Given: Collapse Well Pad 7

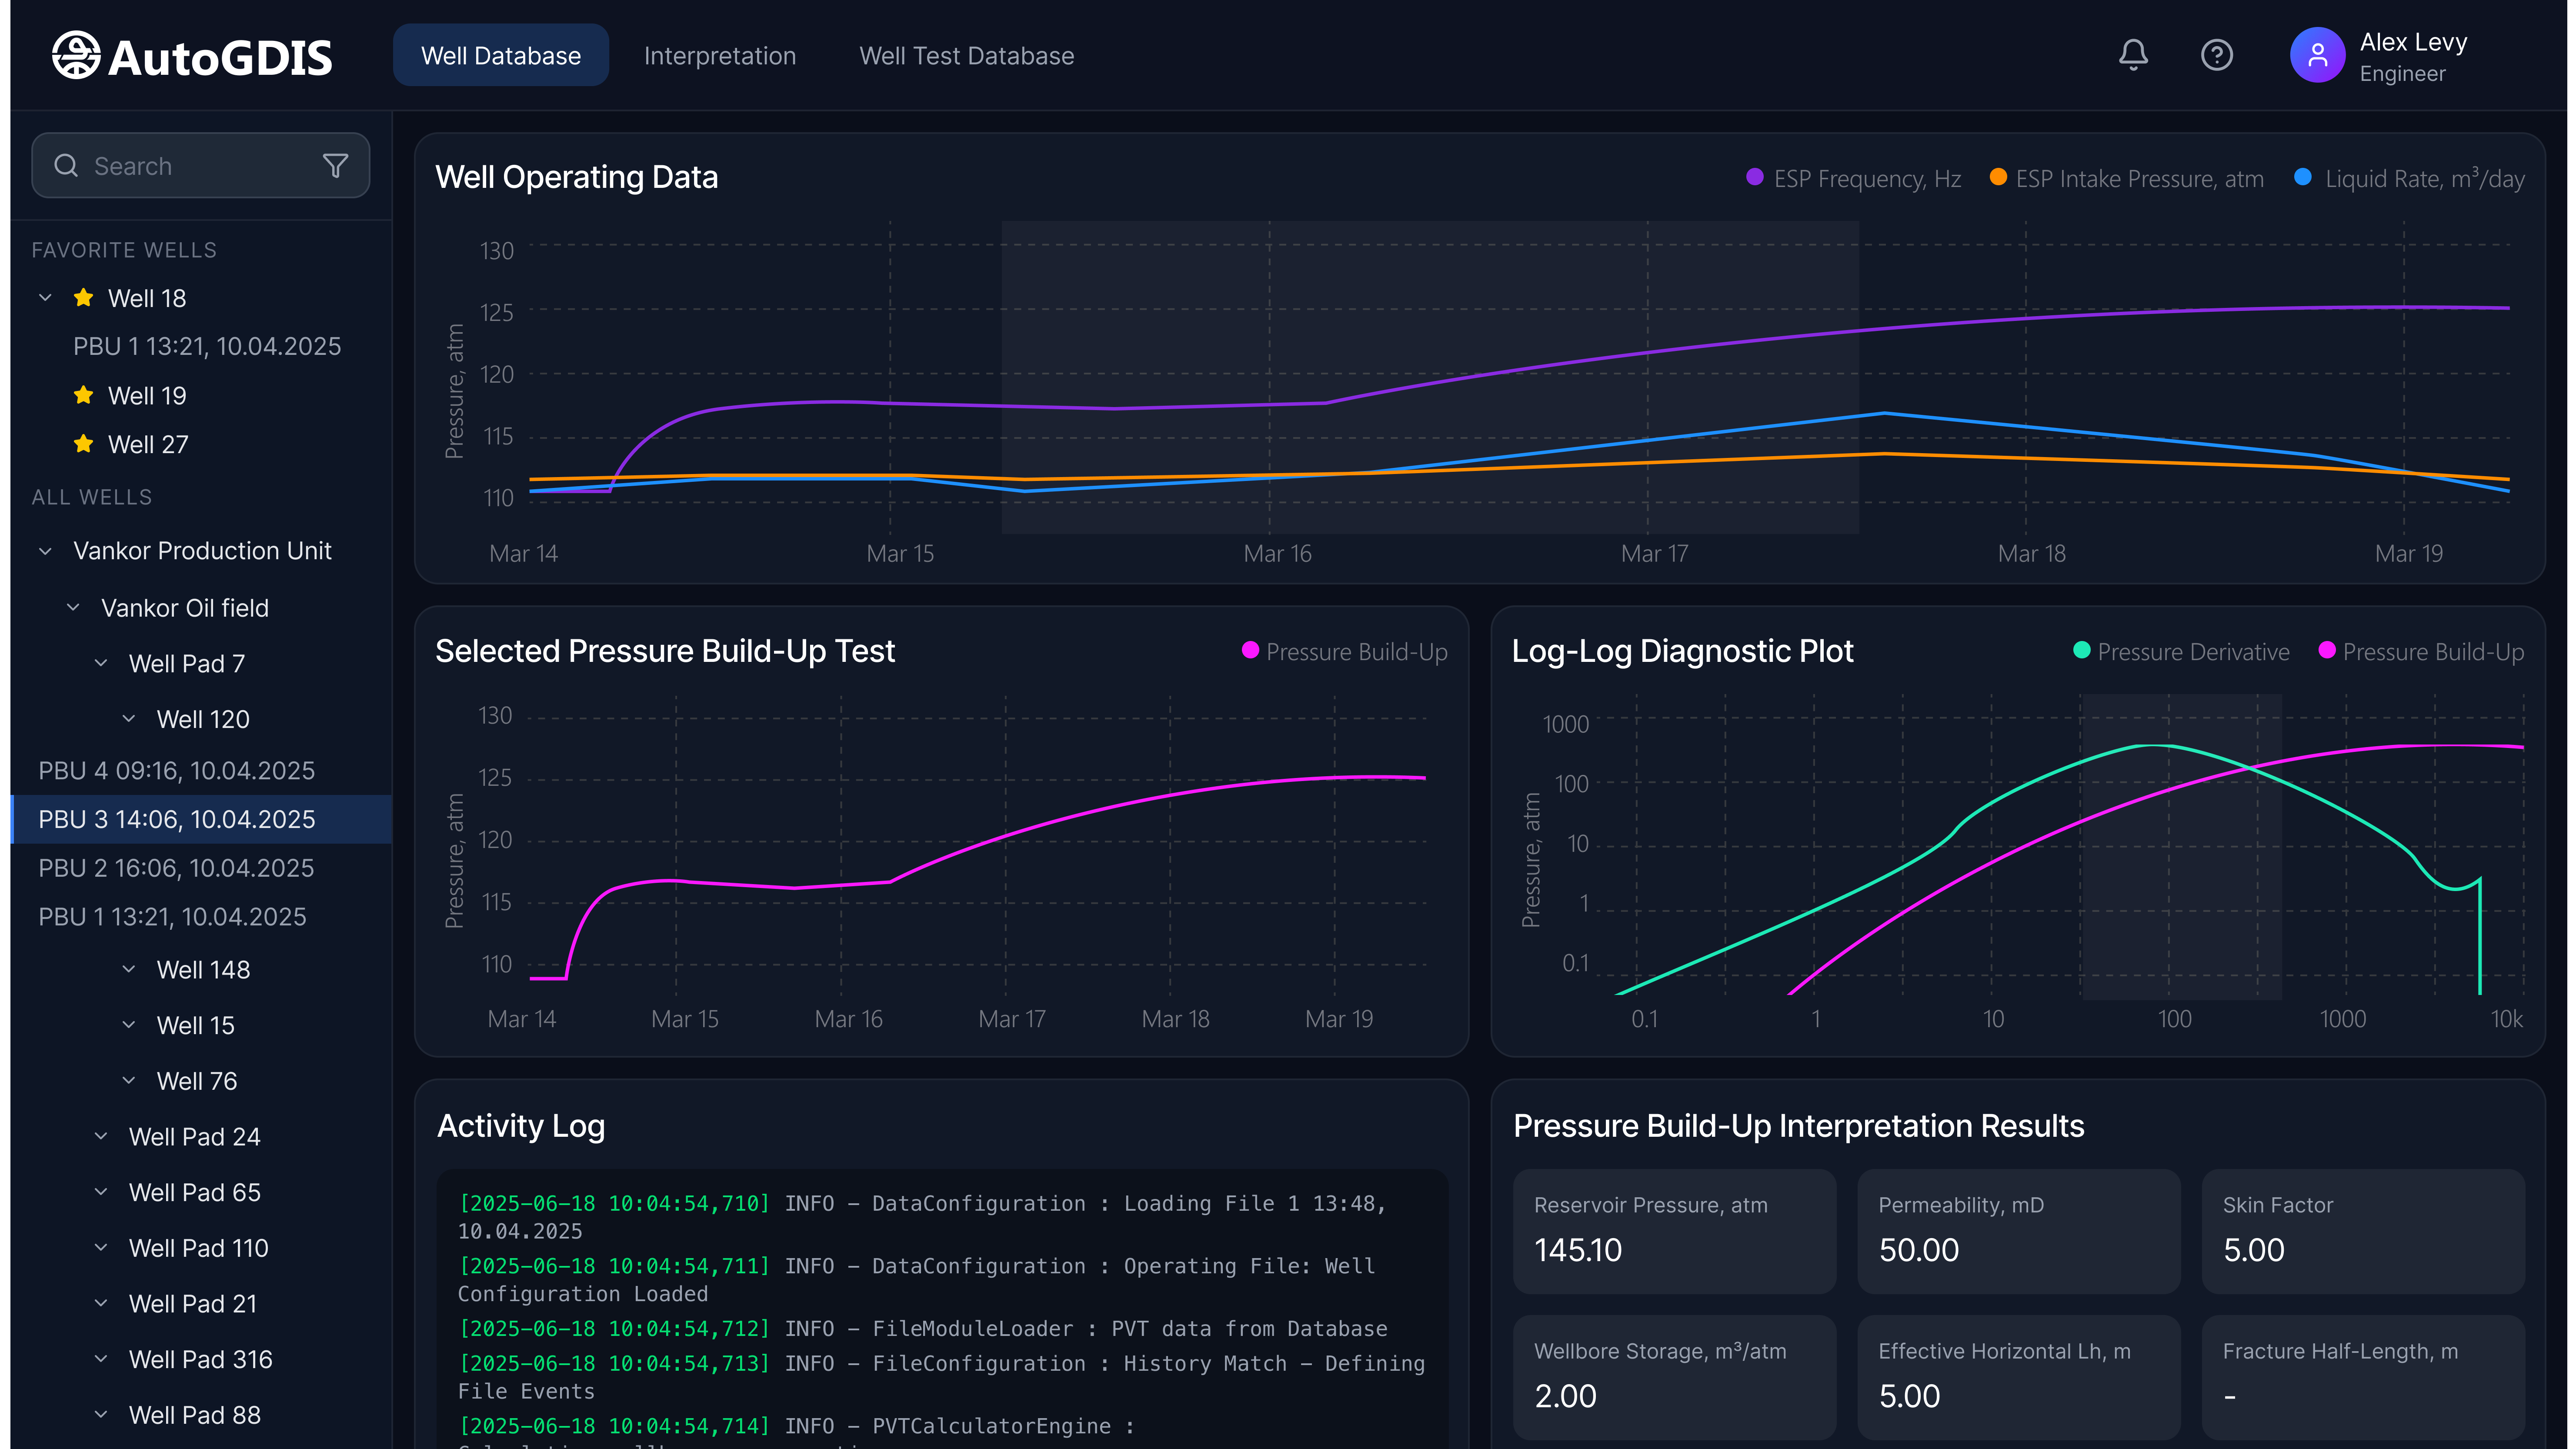Looking at the screenshot, I should (x=101, y=663).
